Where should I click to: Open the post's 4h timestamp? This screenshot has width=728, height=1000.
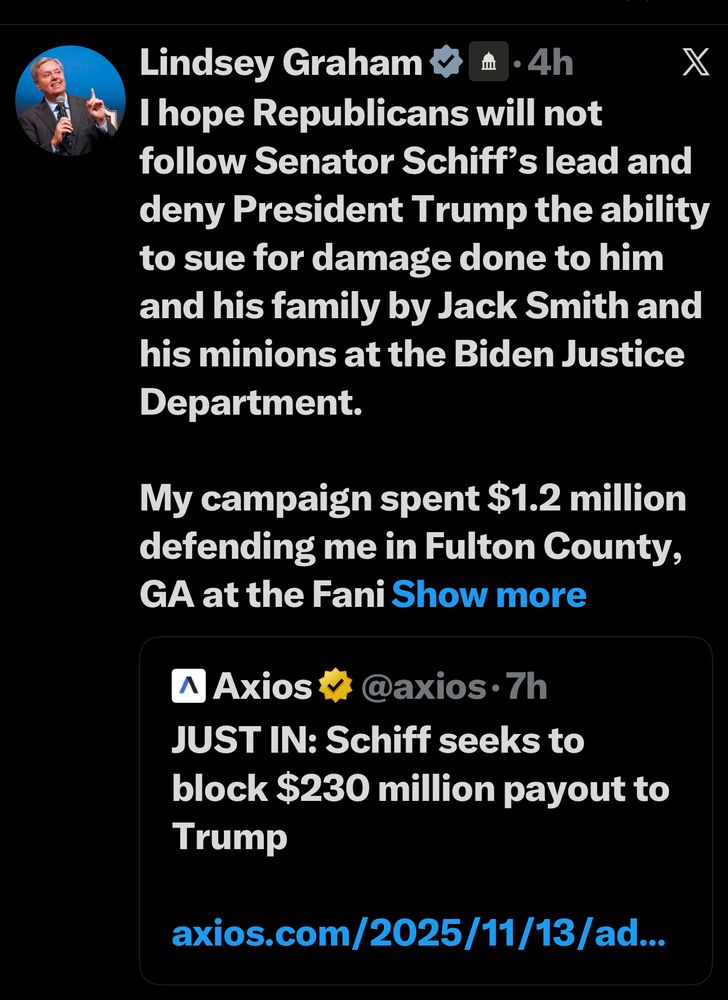click(550, 64)
